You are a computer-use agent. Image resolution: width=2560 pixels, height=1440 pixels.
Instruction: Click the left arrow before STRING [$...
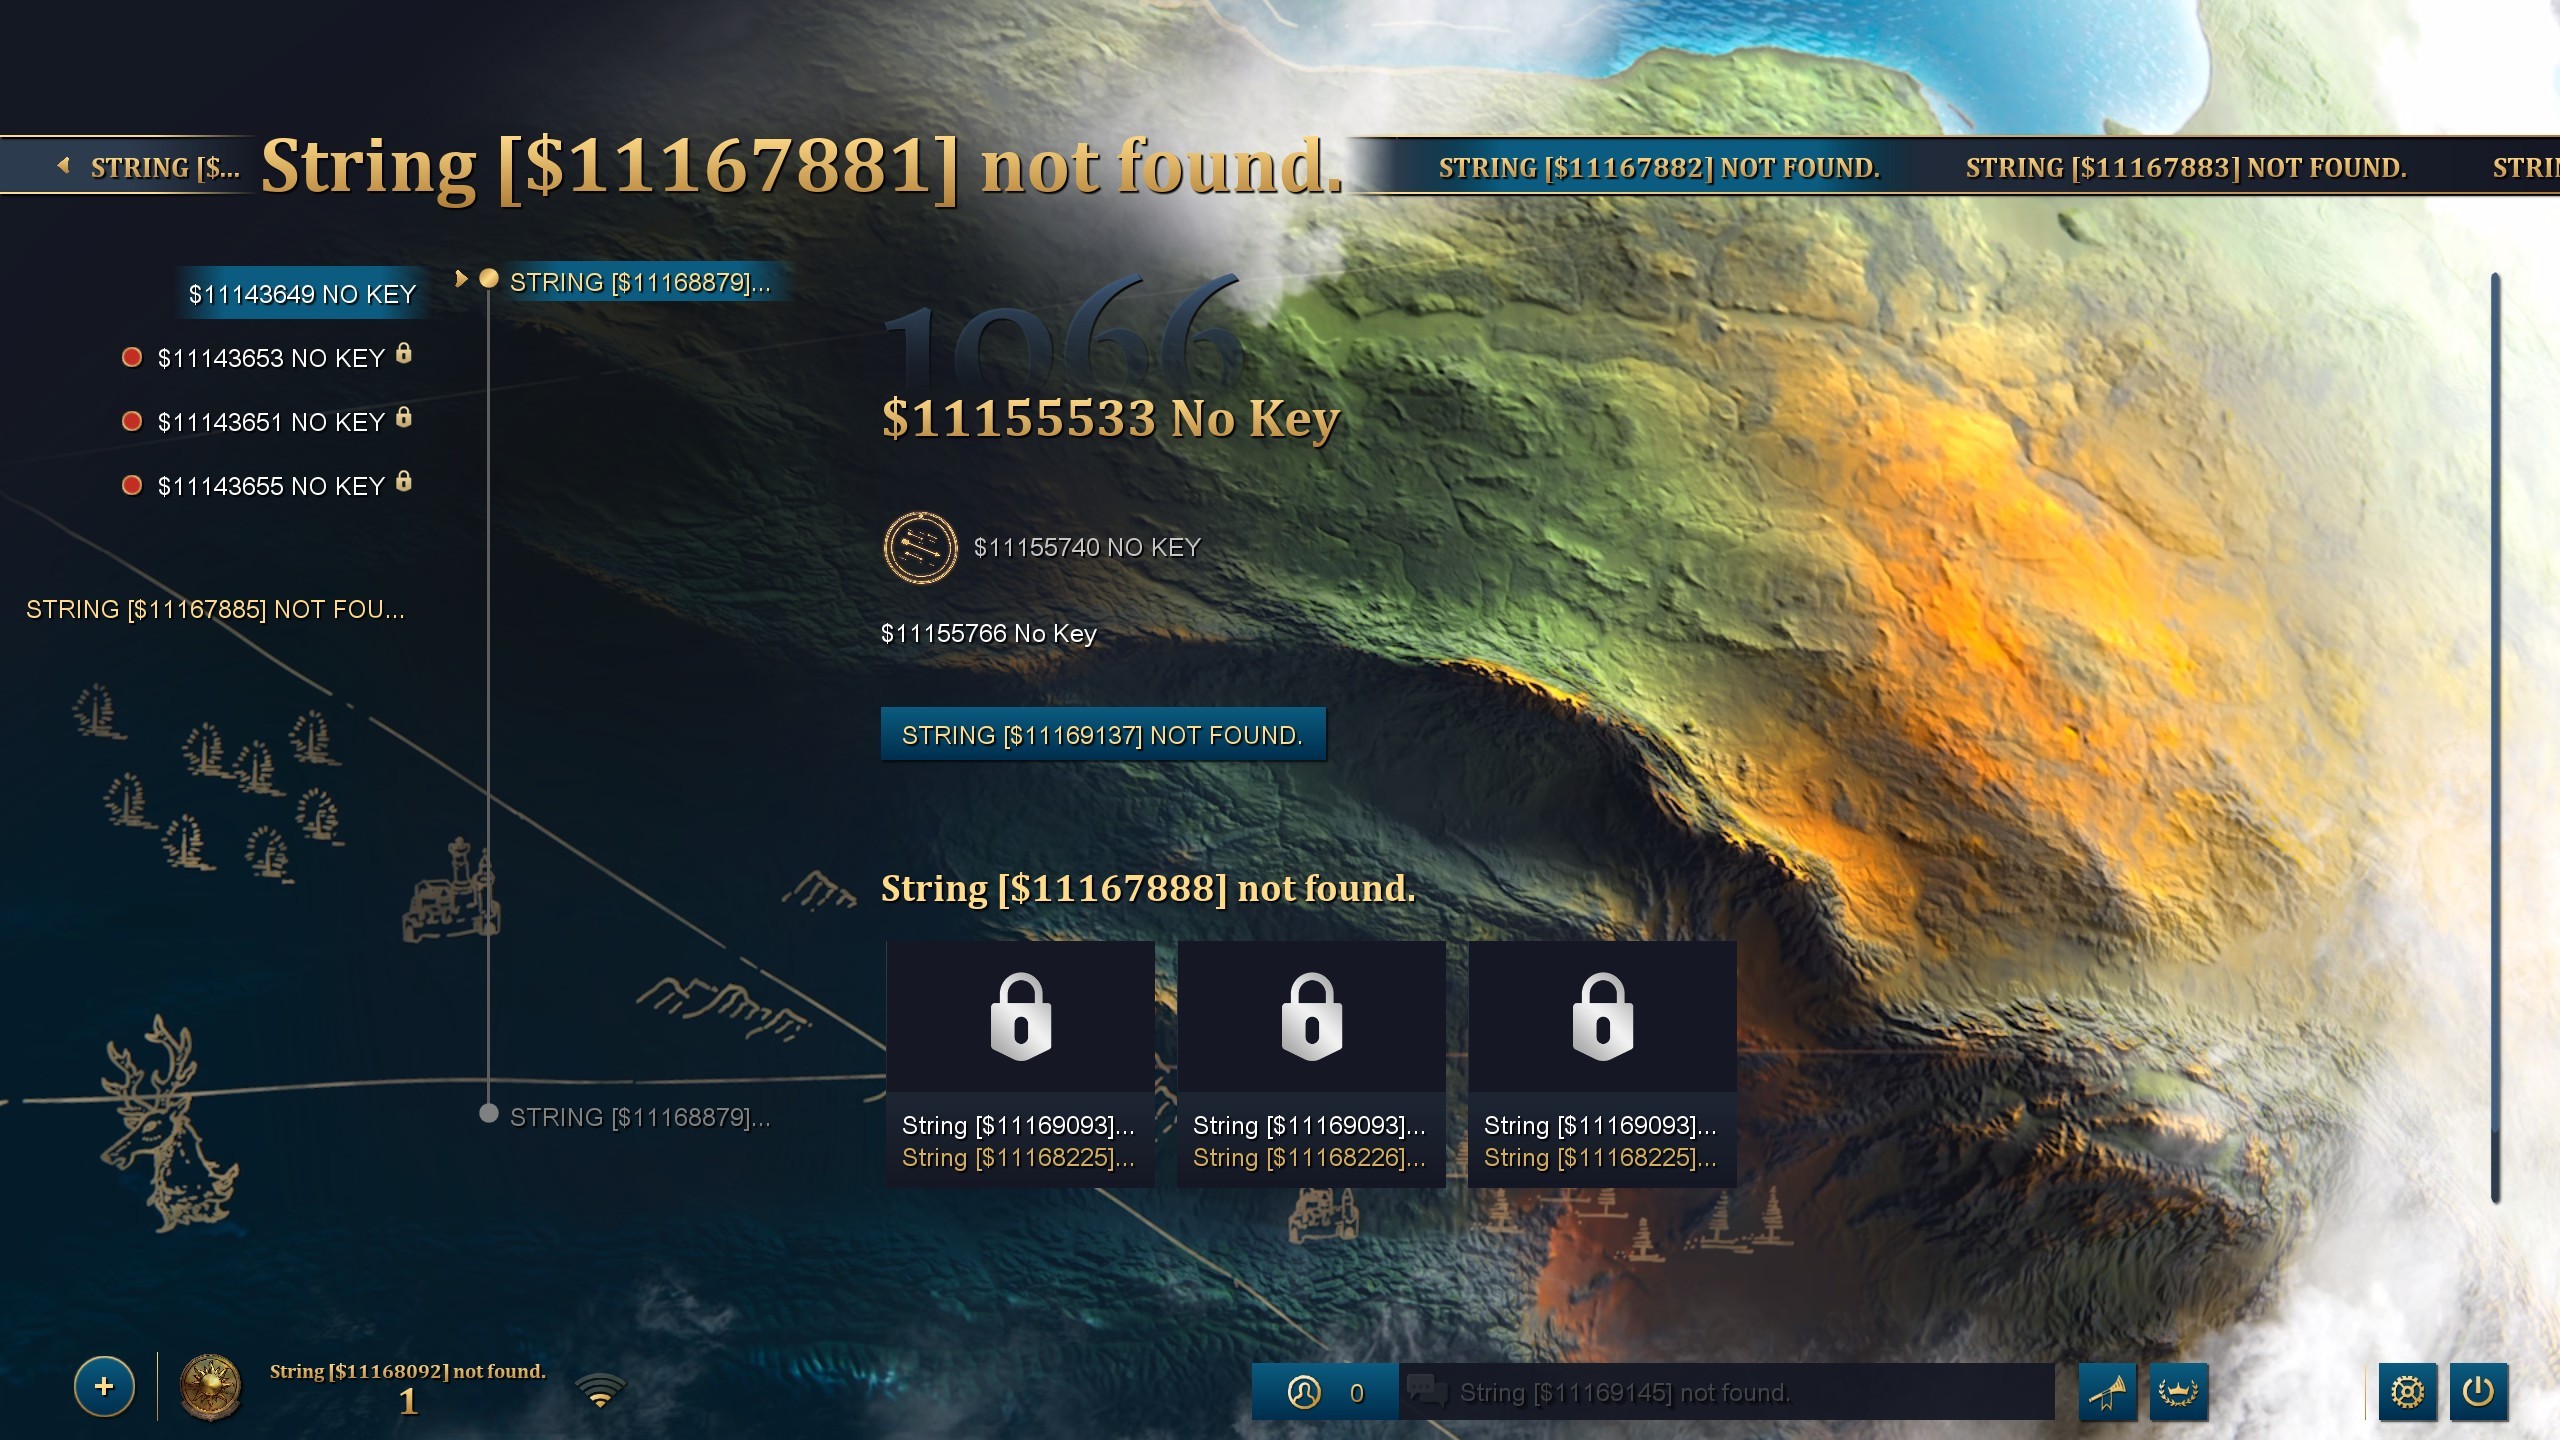tap(64, 166)
